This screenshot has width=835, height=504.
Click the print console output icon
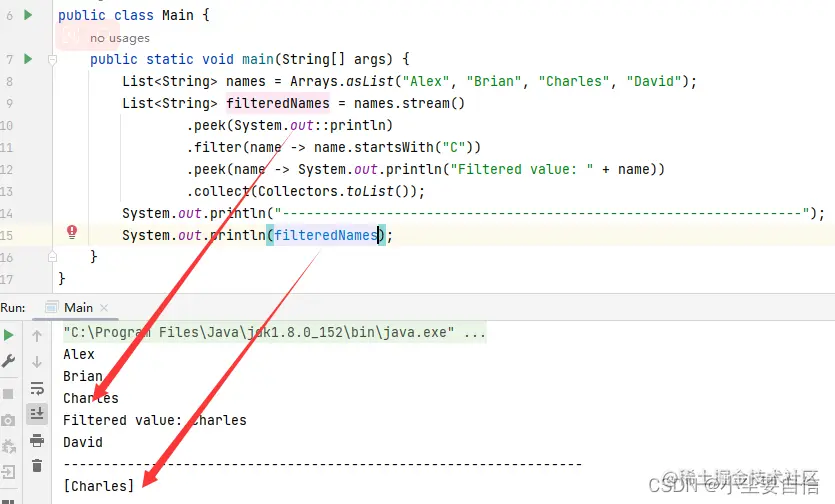point(37,441)
